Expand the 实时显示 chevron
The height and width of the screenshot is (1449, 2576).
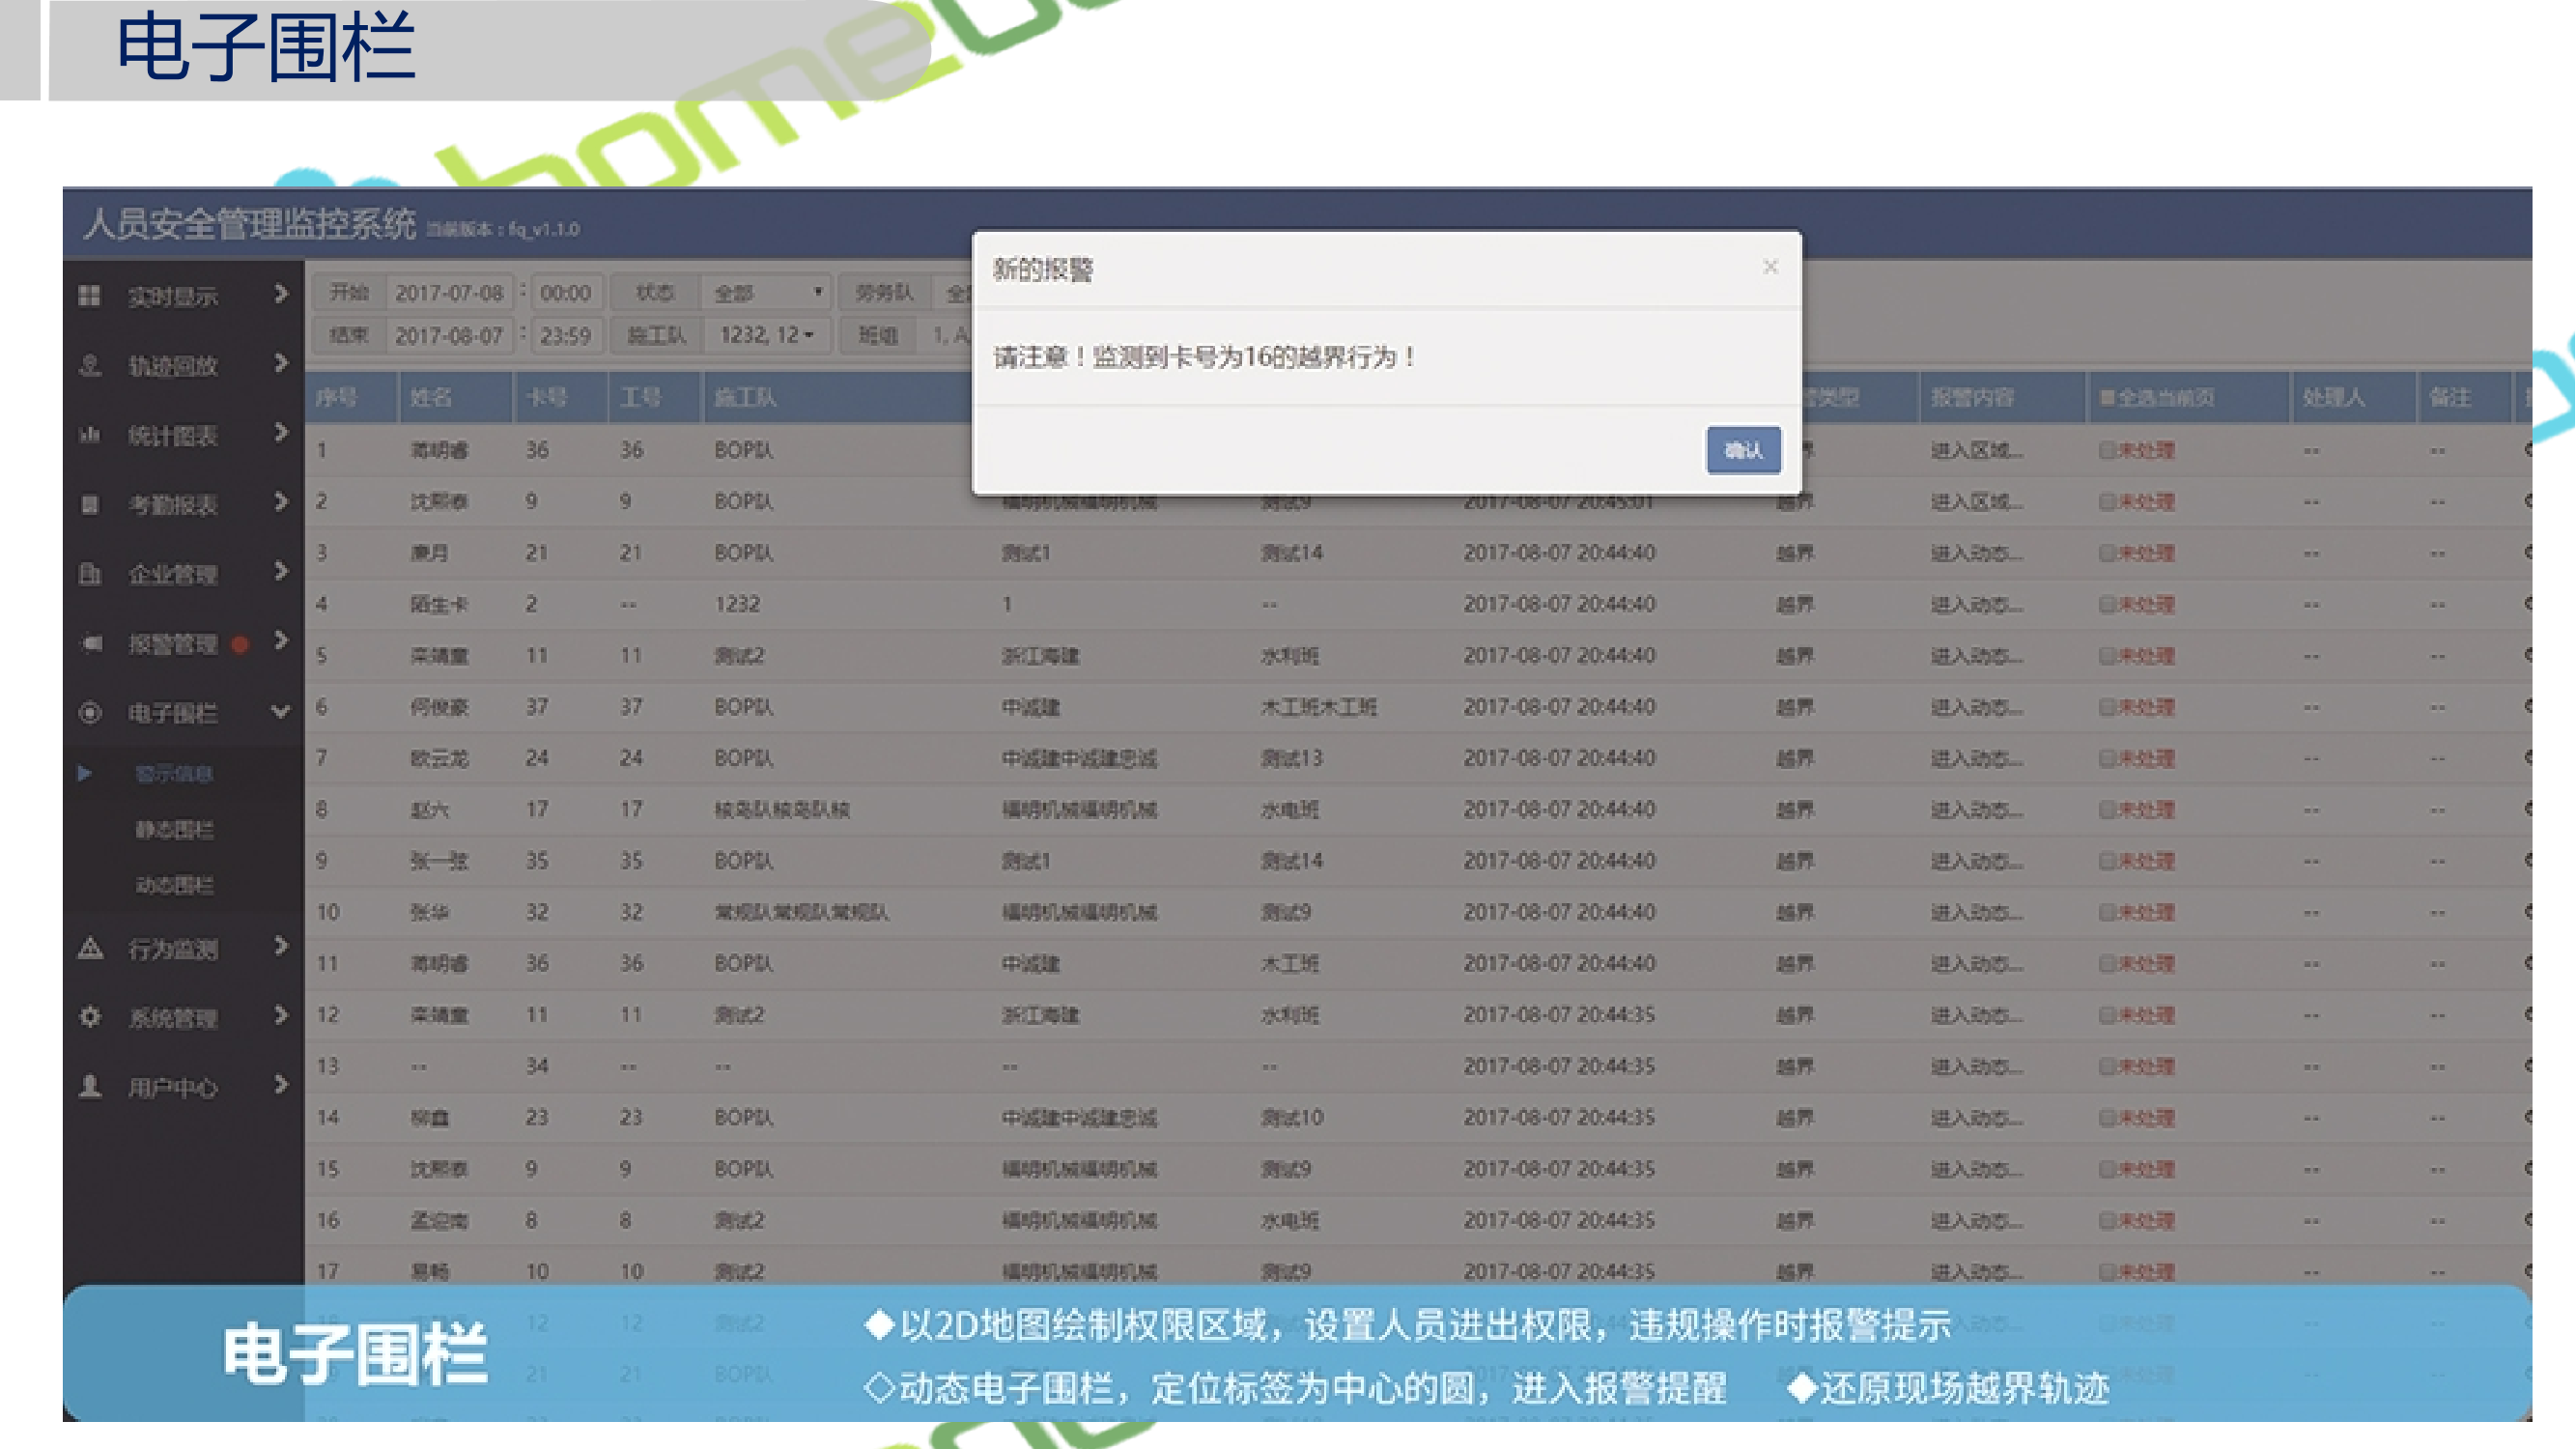click(281, 294)
